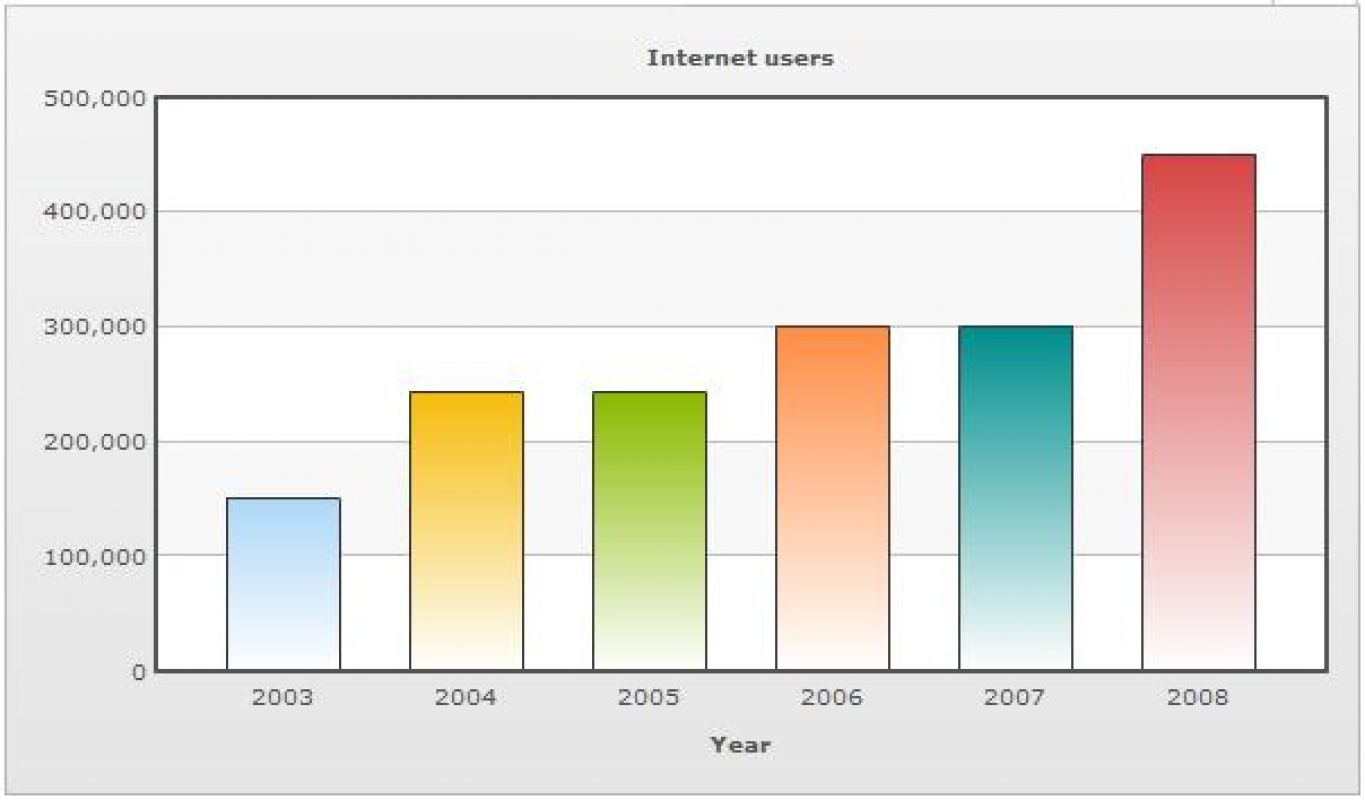The image size is (1365, 800).
Task: Click the 2003 x-axis label
Action: (x=283, y=697)
